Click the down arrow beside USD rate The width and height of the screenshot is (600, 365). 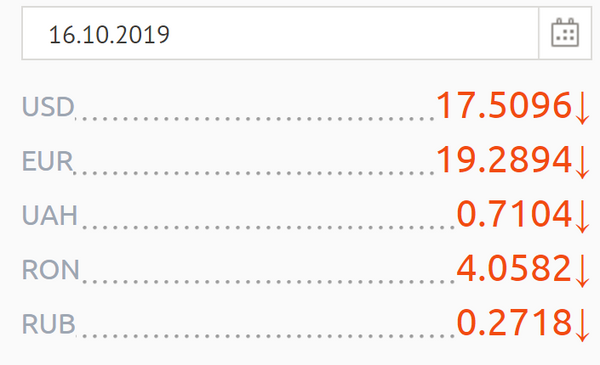click(582, 108)
